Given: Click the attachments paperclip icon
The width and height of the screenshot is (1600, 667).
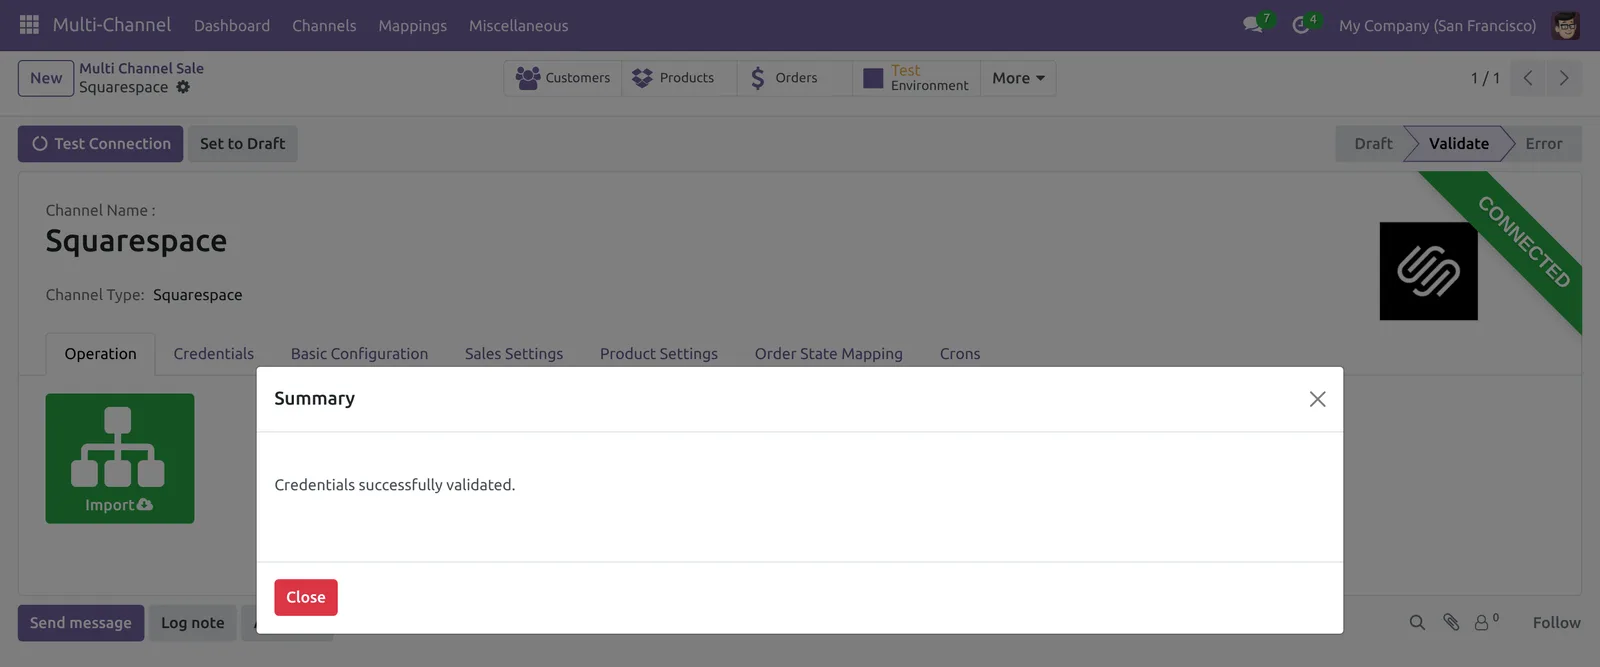Looking at the screenshot, I should (x=1451, y=622).
